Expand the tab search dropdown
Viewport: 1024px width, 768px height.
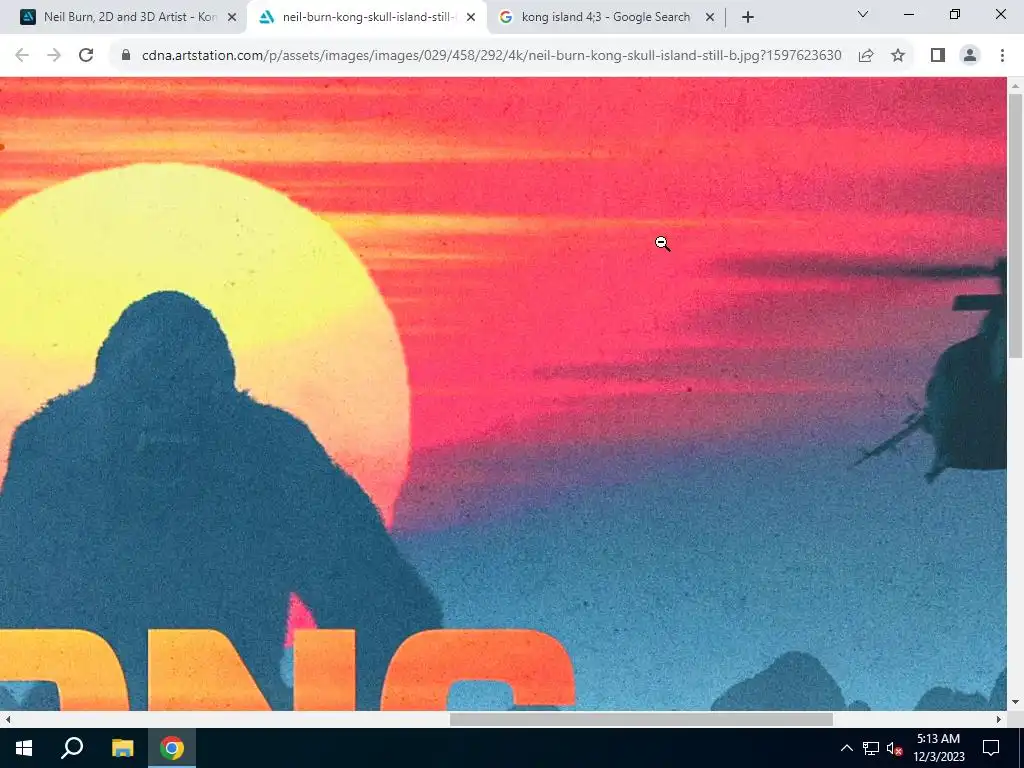[x=863, y=14]
